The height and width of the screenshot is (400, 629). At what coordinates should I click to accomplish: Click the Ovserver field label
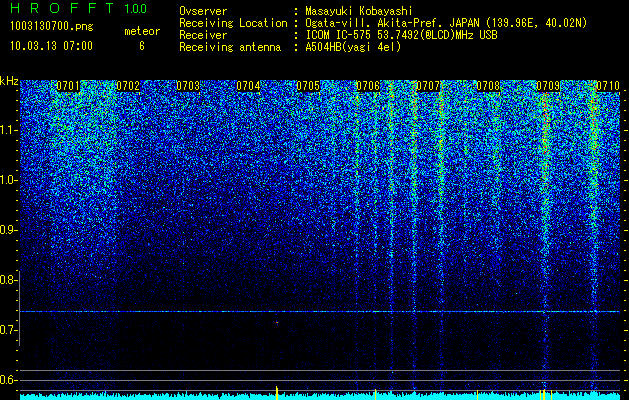tap(203, 11)
